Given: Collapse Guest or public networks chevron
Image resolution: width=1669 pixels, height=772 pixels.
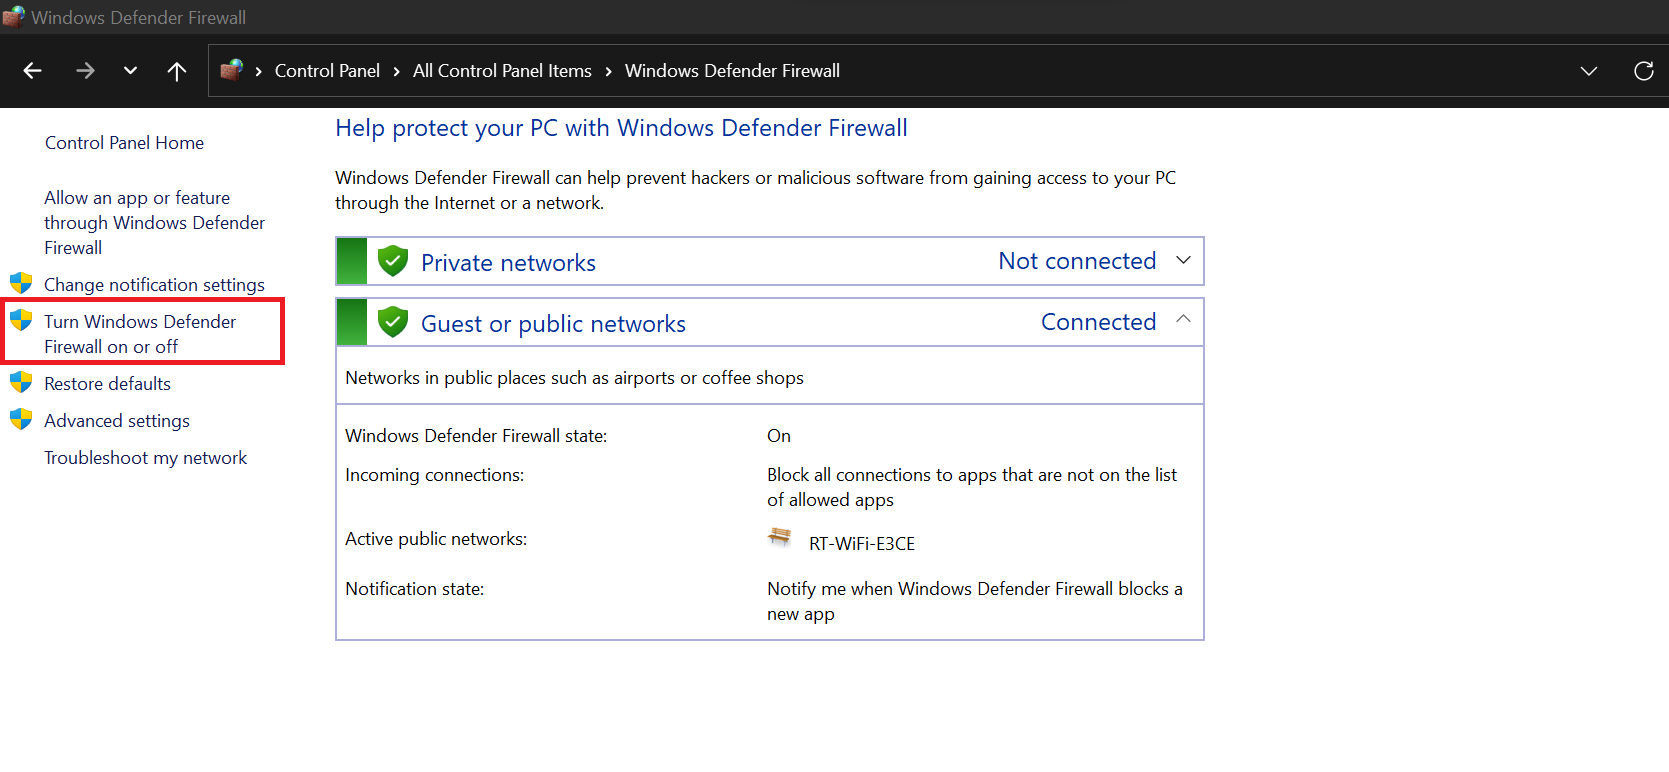Looking at the screenshot, I should [x=1183, y=319].
